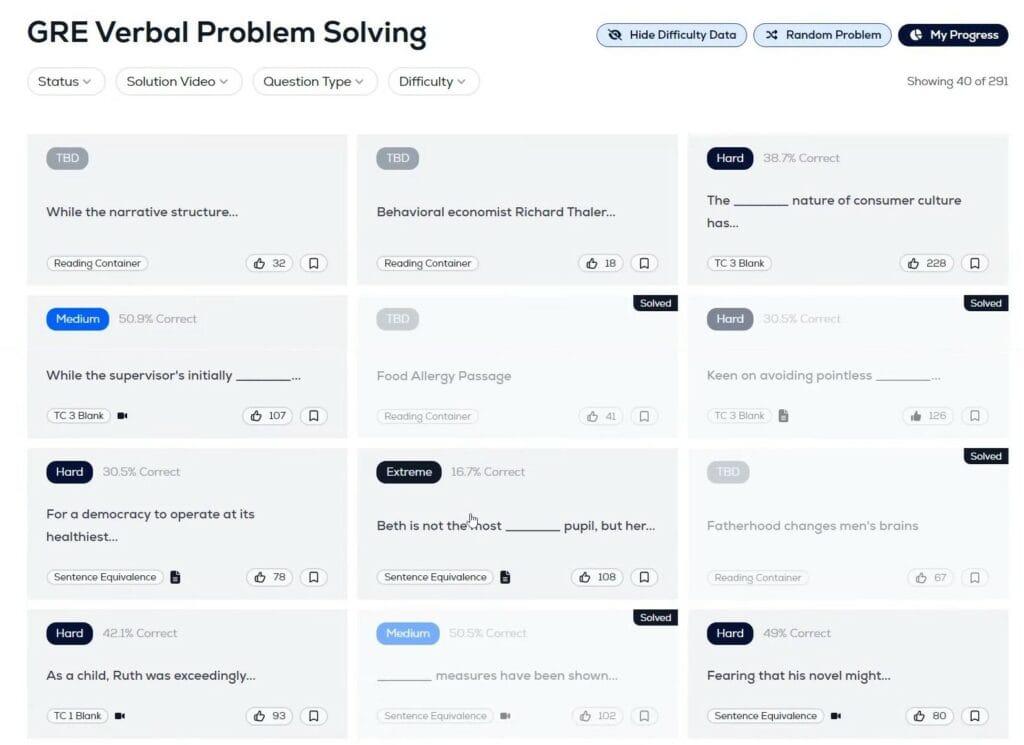This screenshot has width=1024, height=745.
Task: Click video icon on Fearing that his novel problem
Action: [x=836, y=716]
